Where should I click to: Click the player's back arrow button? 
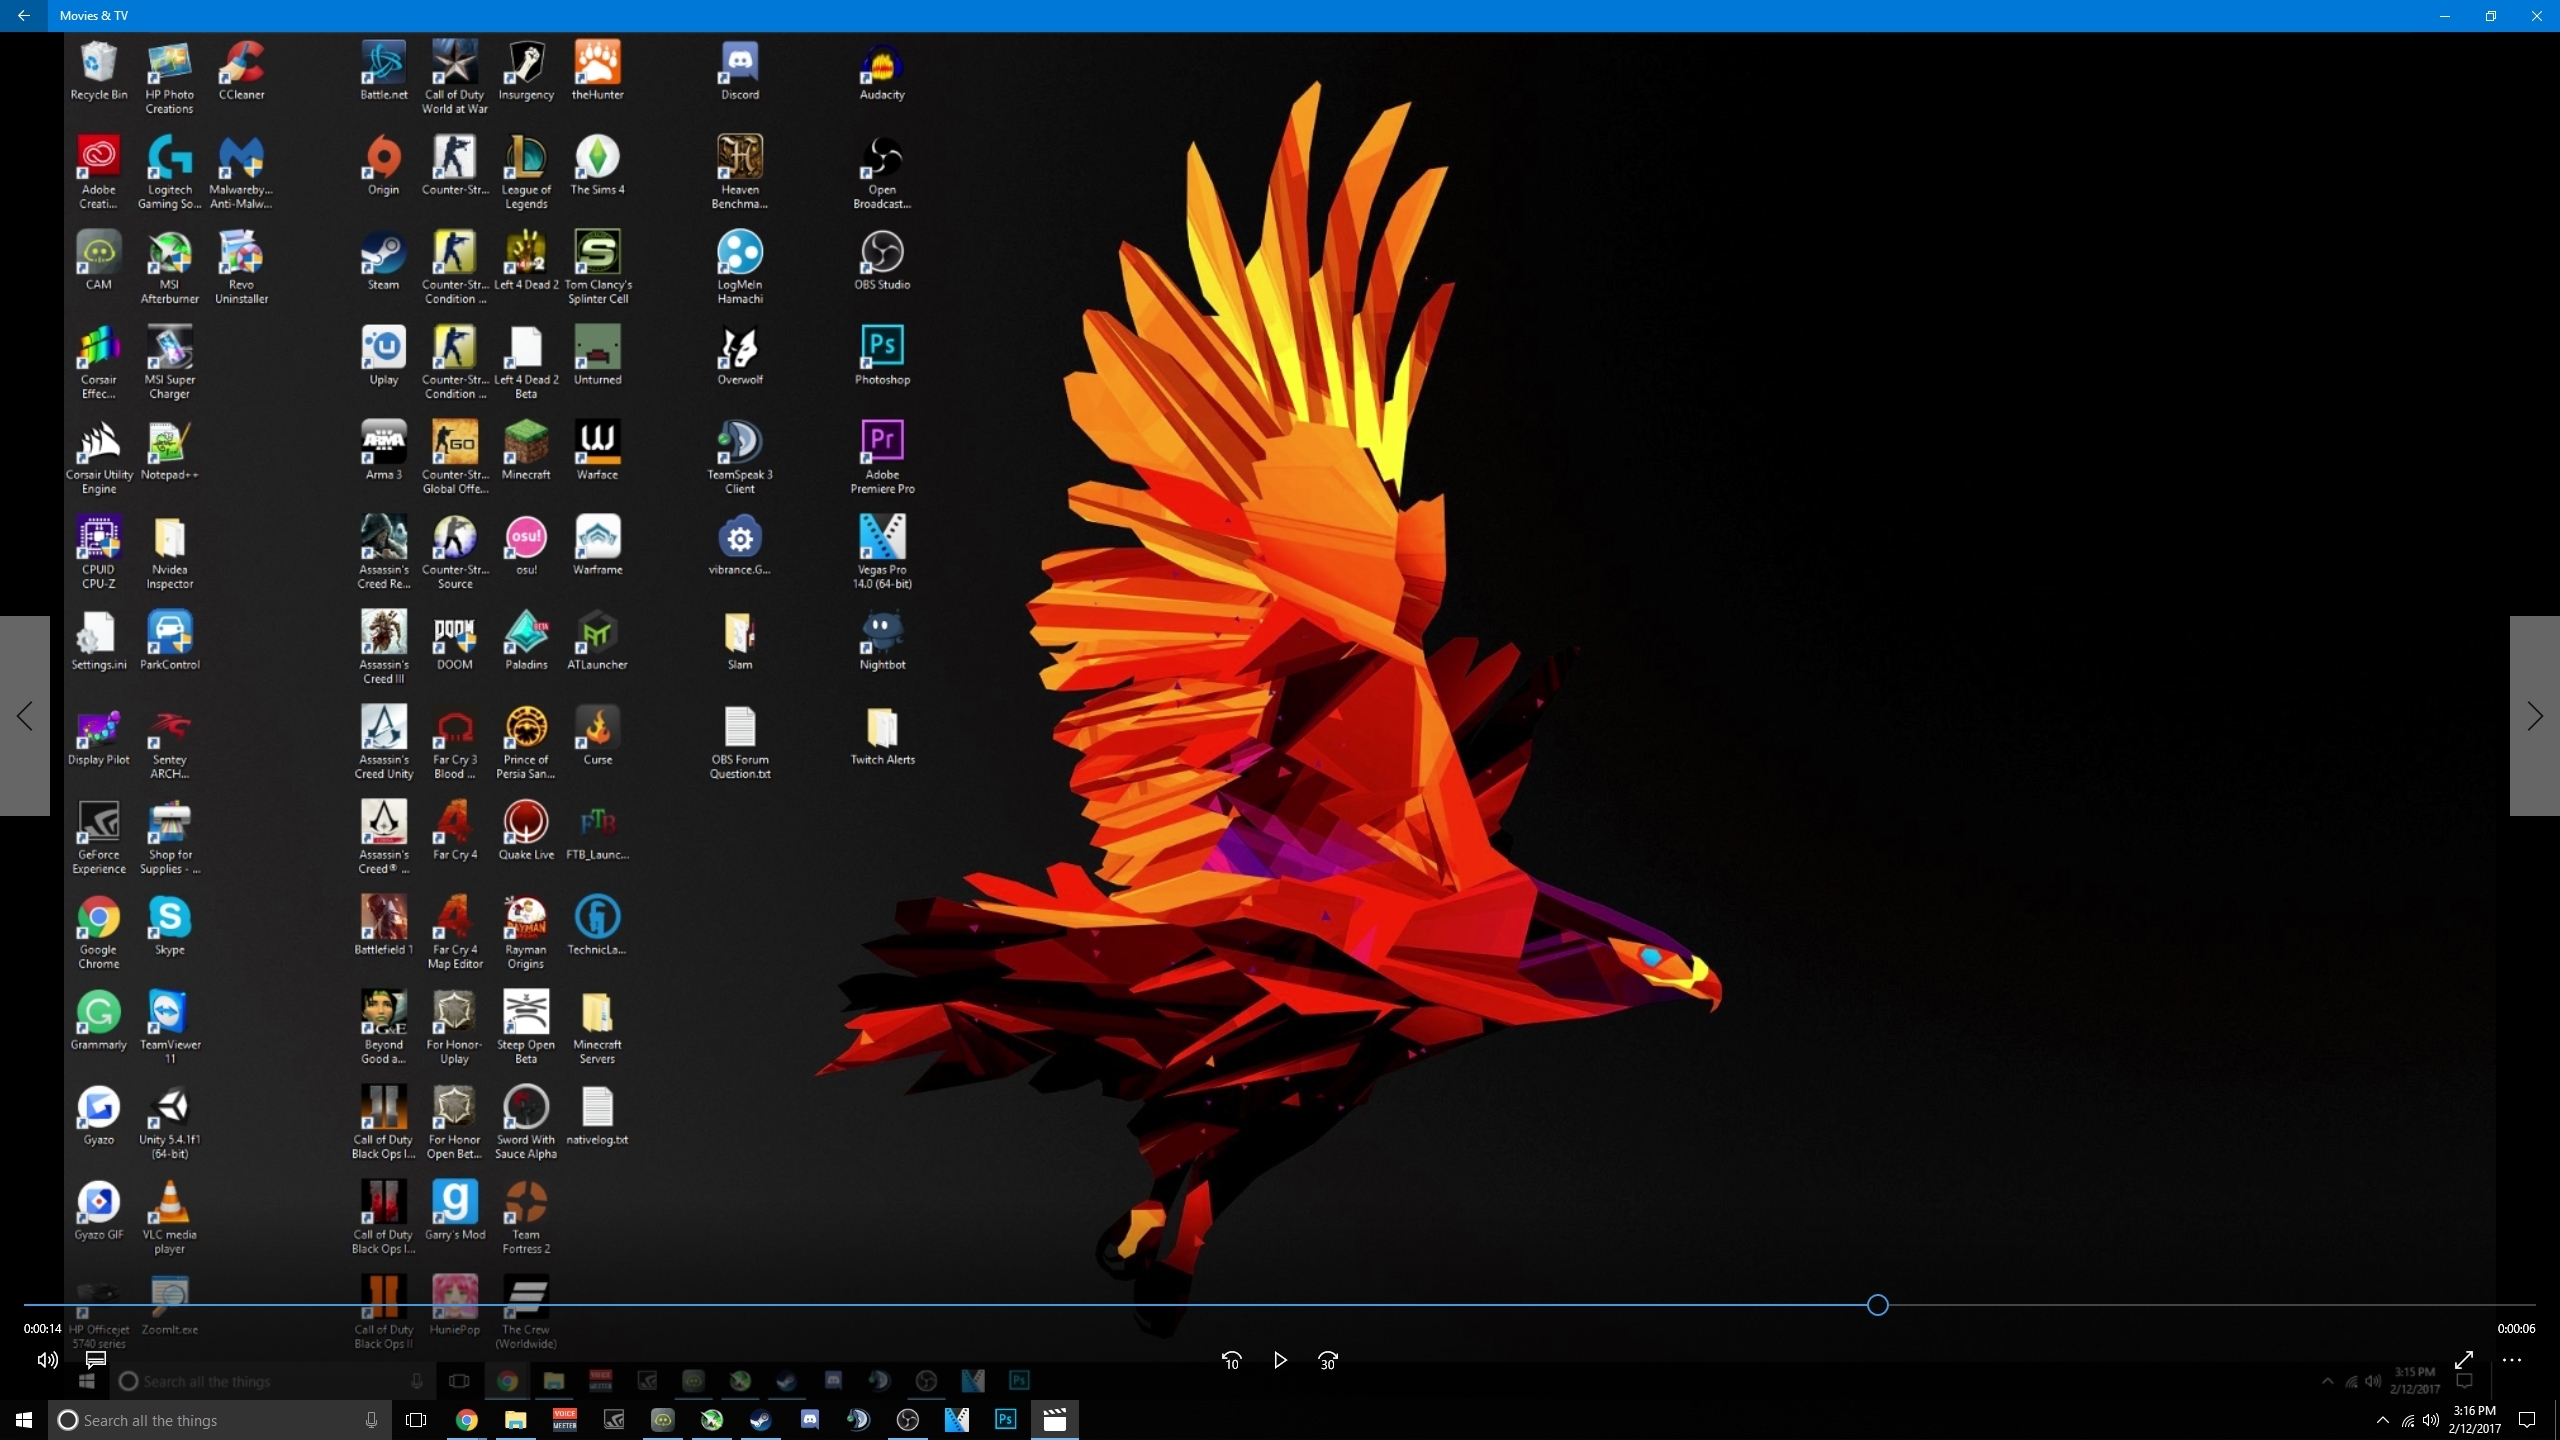pyautogui.click(x=23, y=16)
